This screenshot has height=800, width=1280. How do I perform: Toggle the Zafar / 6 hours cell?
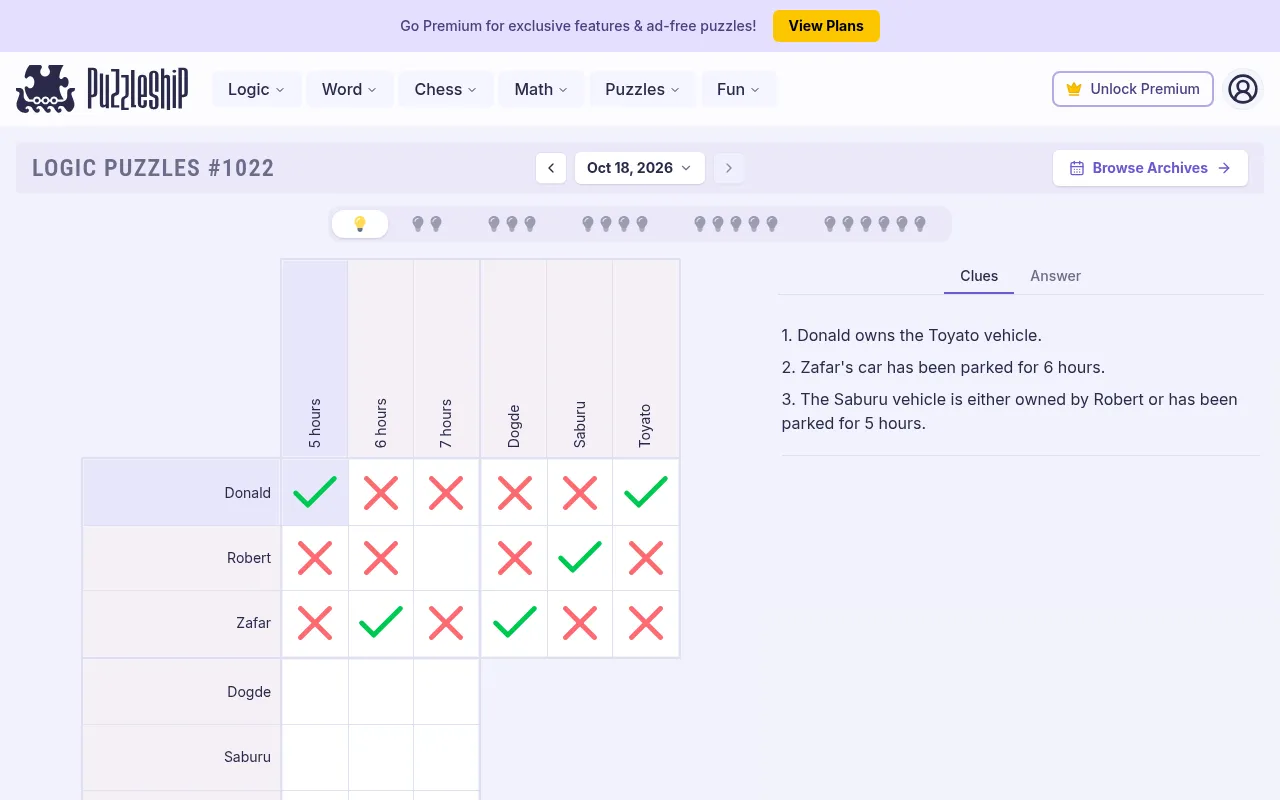tap(381, 623)
